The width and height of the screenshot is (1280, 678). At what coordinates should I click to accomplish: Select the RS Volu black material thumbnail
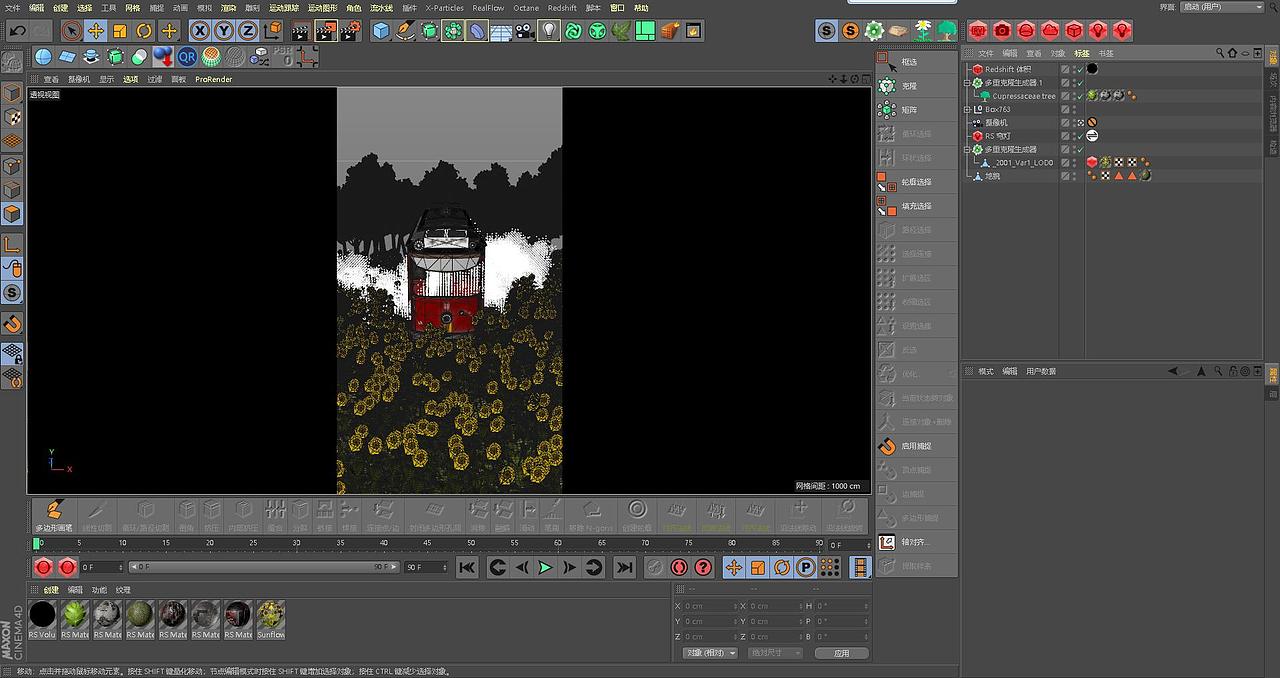tap(42, 618)
